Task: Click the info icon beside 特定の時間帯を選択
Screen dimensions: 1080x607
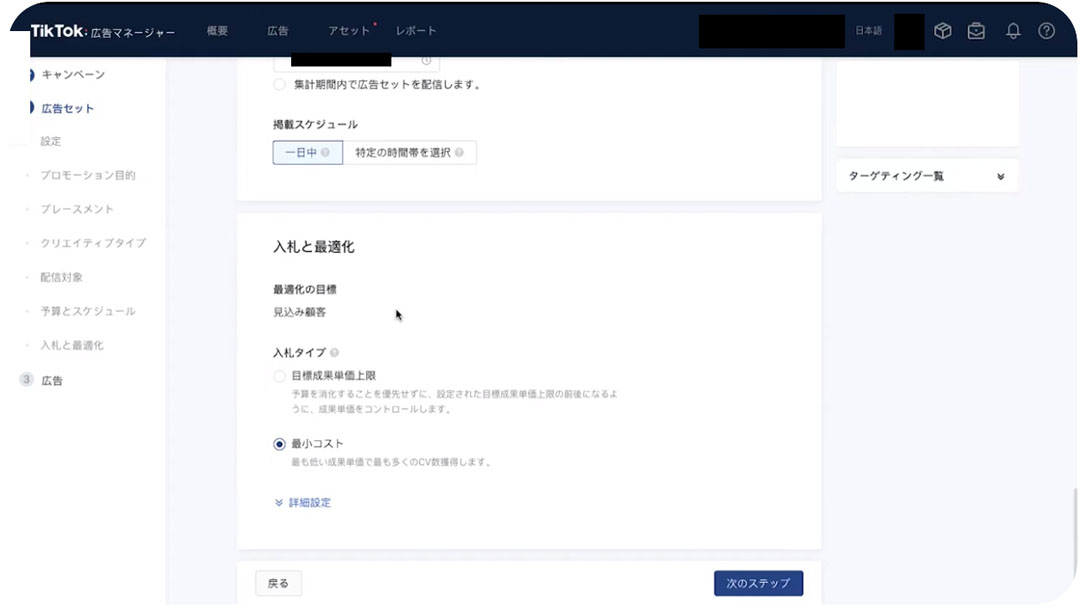Action: (x=460, y=153)
